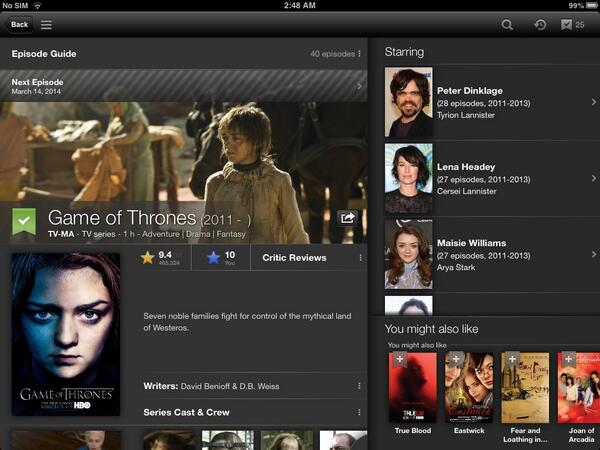Click the 'Arya Stark' character name
This screenshot has height=450, width=600.
pos(456,267)
